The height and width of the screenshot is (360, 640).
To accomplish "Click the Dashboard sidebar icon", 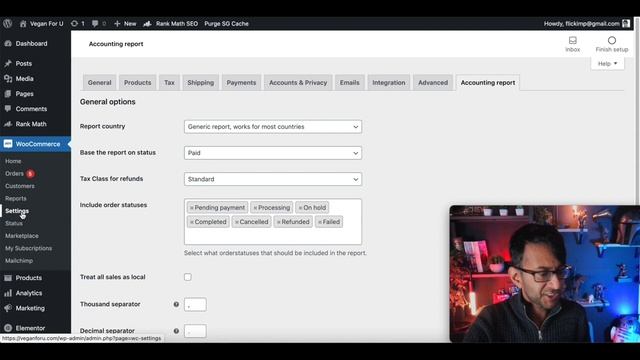I will click(8, 43).
